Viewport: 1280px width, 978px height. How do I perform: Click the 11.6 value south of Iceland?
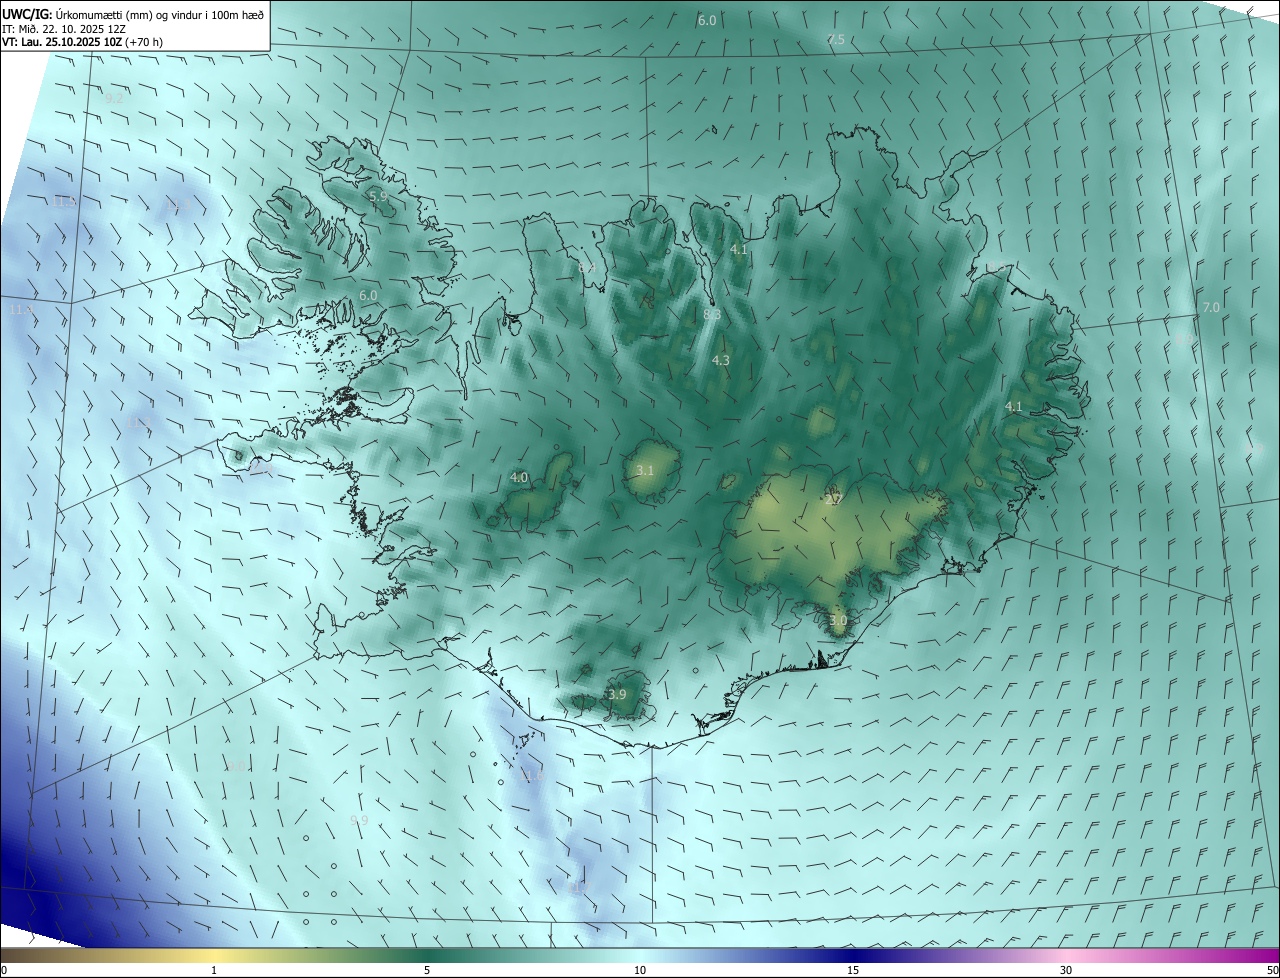coord(532,775)
